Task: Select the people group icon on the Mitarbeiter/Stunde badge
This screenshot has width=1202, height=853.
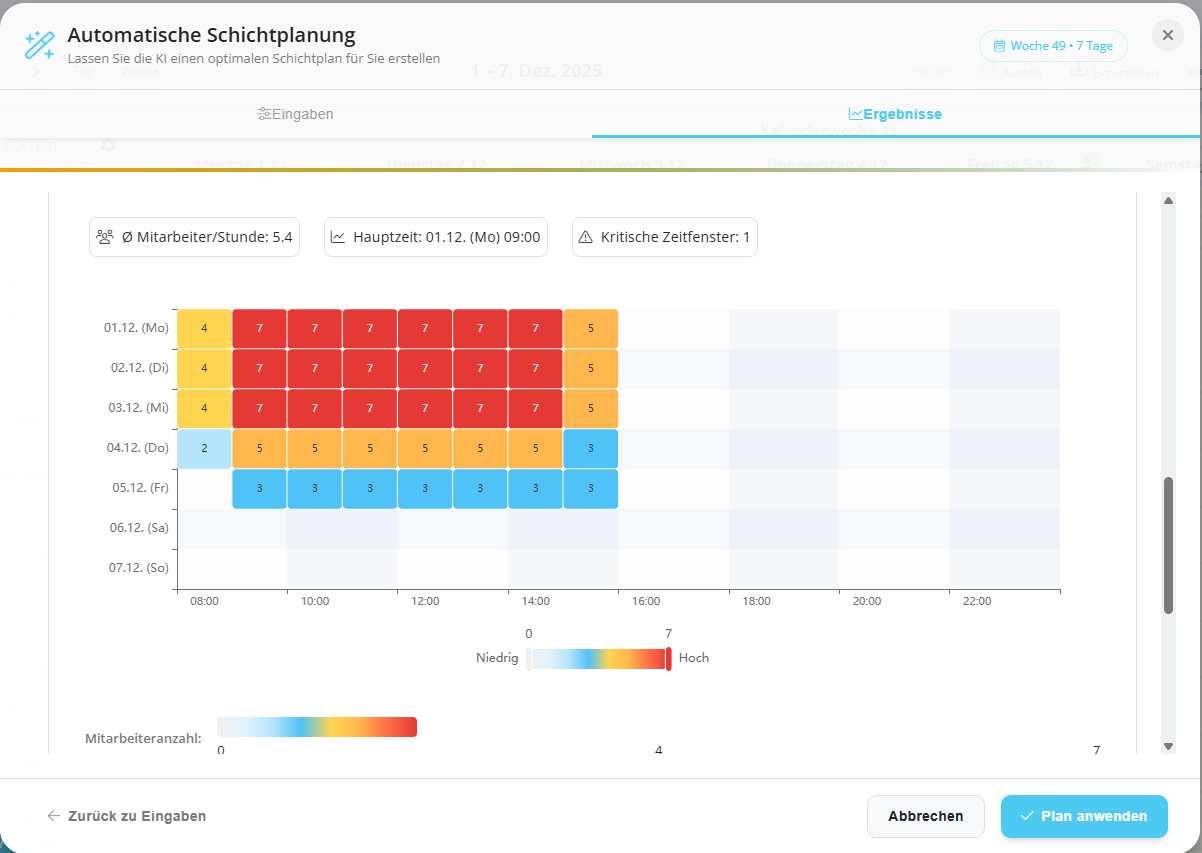Action: coord(105,236)
